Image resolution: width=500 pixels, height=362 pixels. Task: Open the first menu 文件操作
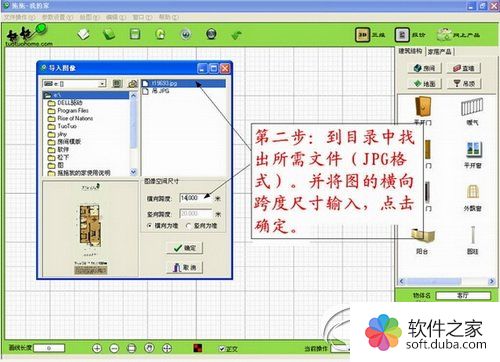click(x=19, y=17)
